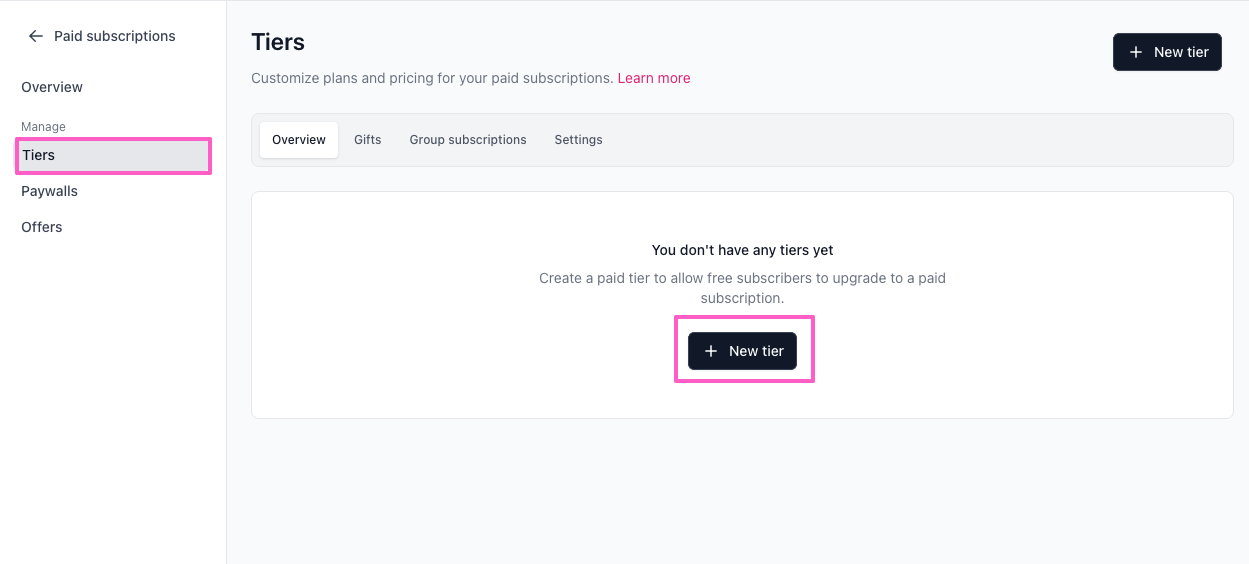Click the Manage section label in the sidebar
Image resolution: width=1249 pixels, height=564 pixels.
coord(43,127)
